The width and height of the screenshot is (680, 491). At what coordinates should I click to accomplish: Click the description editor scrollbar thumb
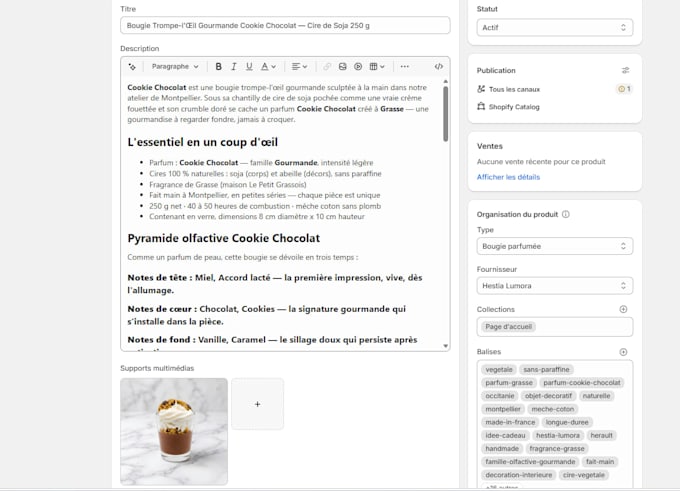click(445, 114)
